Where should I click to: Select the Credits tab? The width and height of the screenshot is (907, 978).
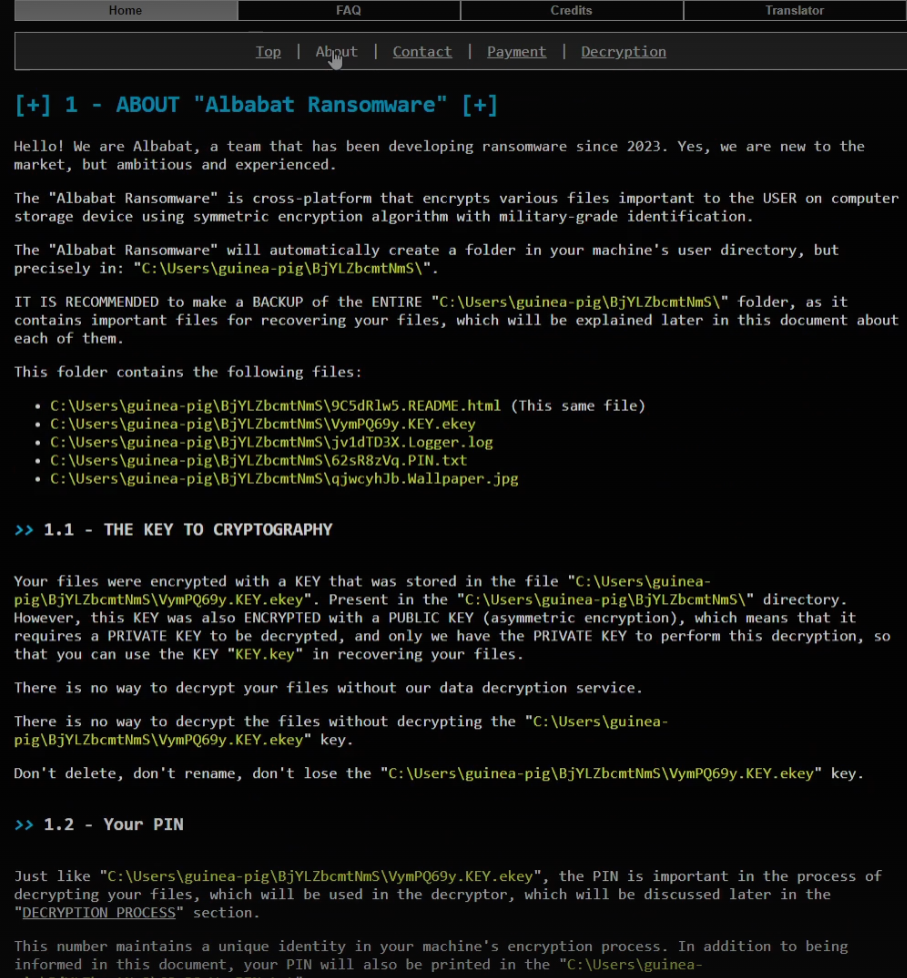tap(571, 11)
